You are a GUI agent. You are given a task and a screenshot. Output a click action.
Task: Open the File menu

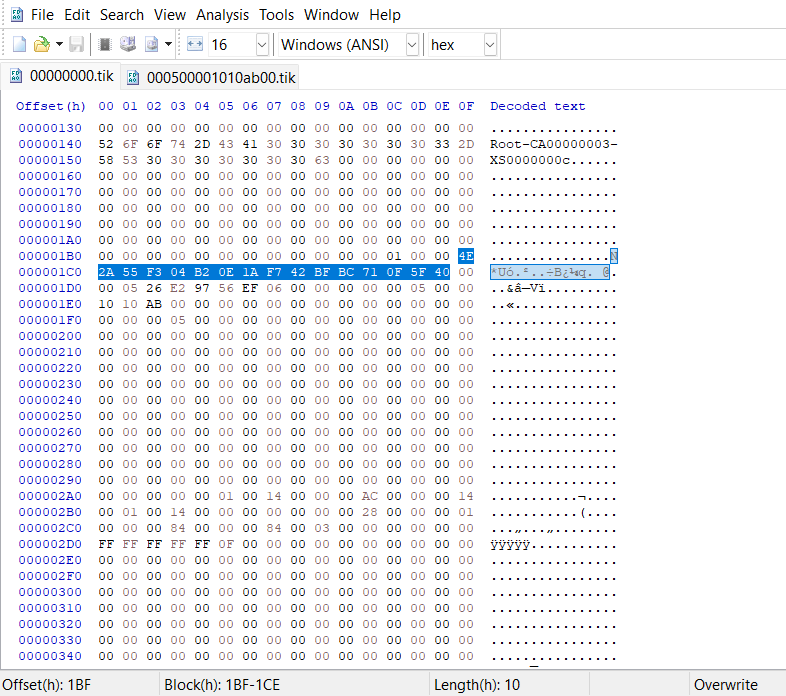click(42, 15)
